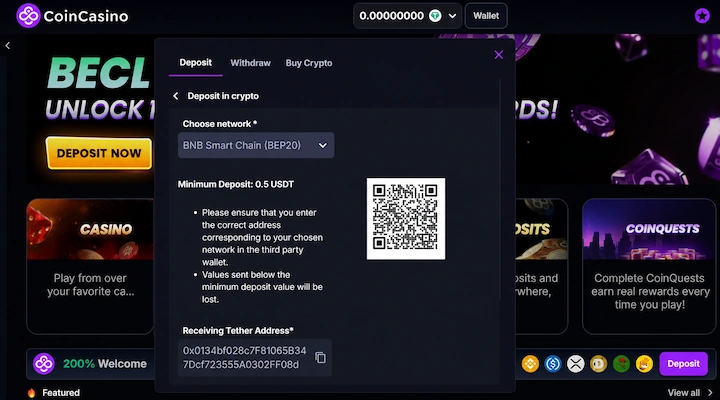The width and height of the screenshot is (720, 400).
Task: Open the Casino card
Action: [90, 266]
